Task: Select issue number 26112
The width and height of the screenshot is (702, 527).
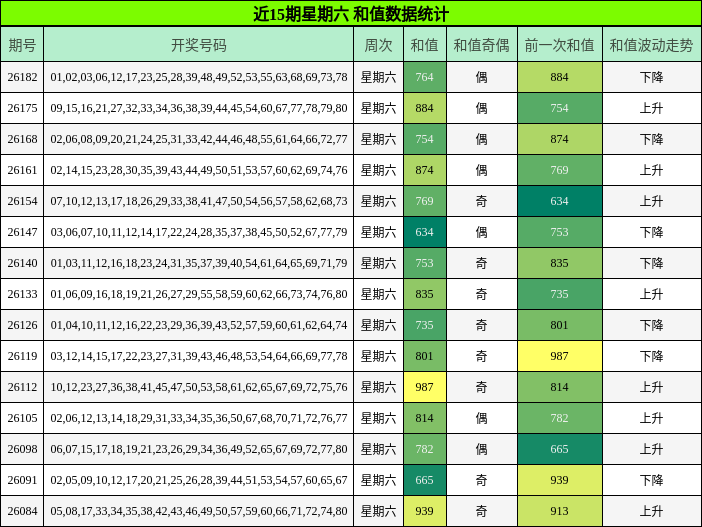Action: [x=22, y=387]
